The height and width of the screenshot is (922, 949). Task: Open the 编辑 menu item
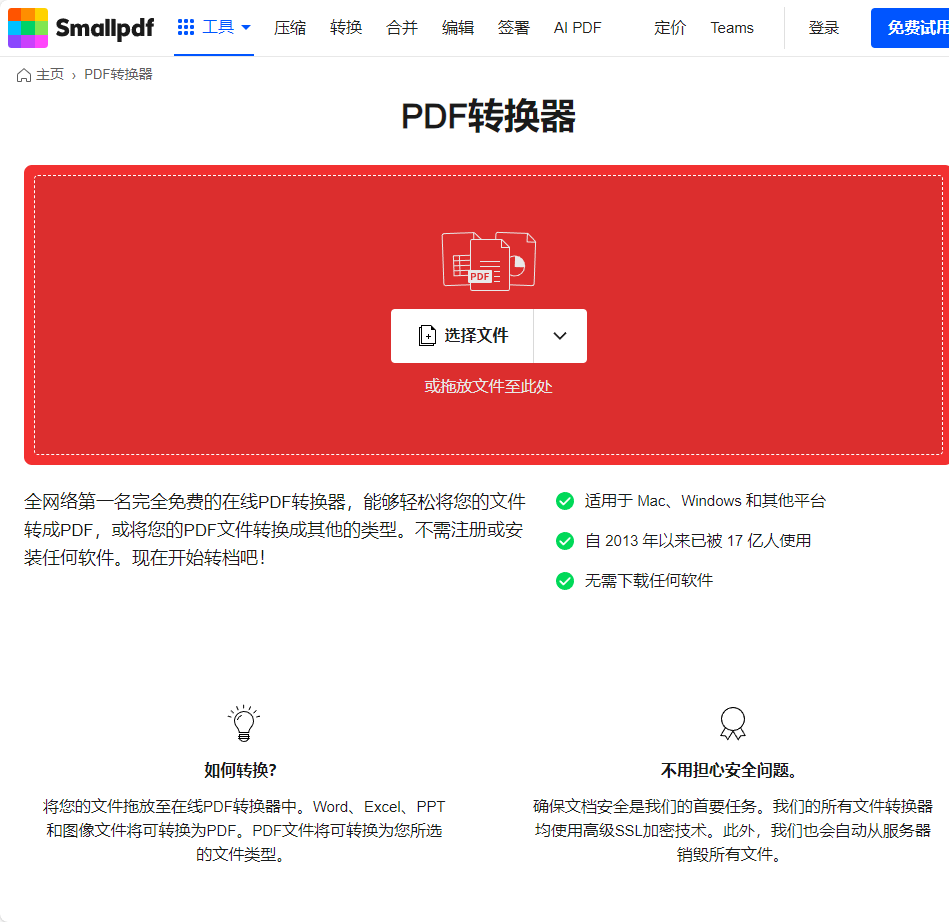(x=458, y=28)
